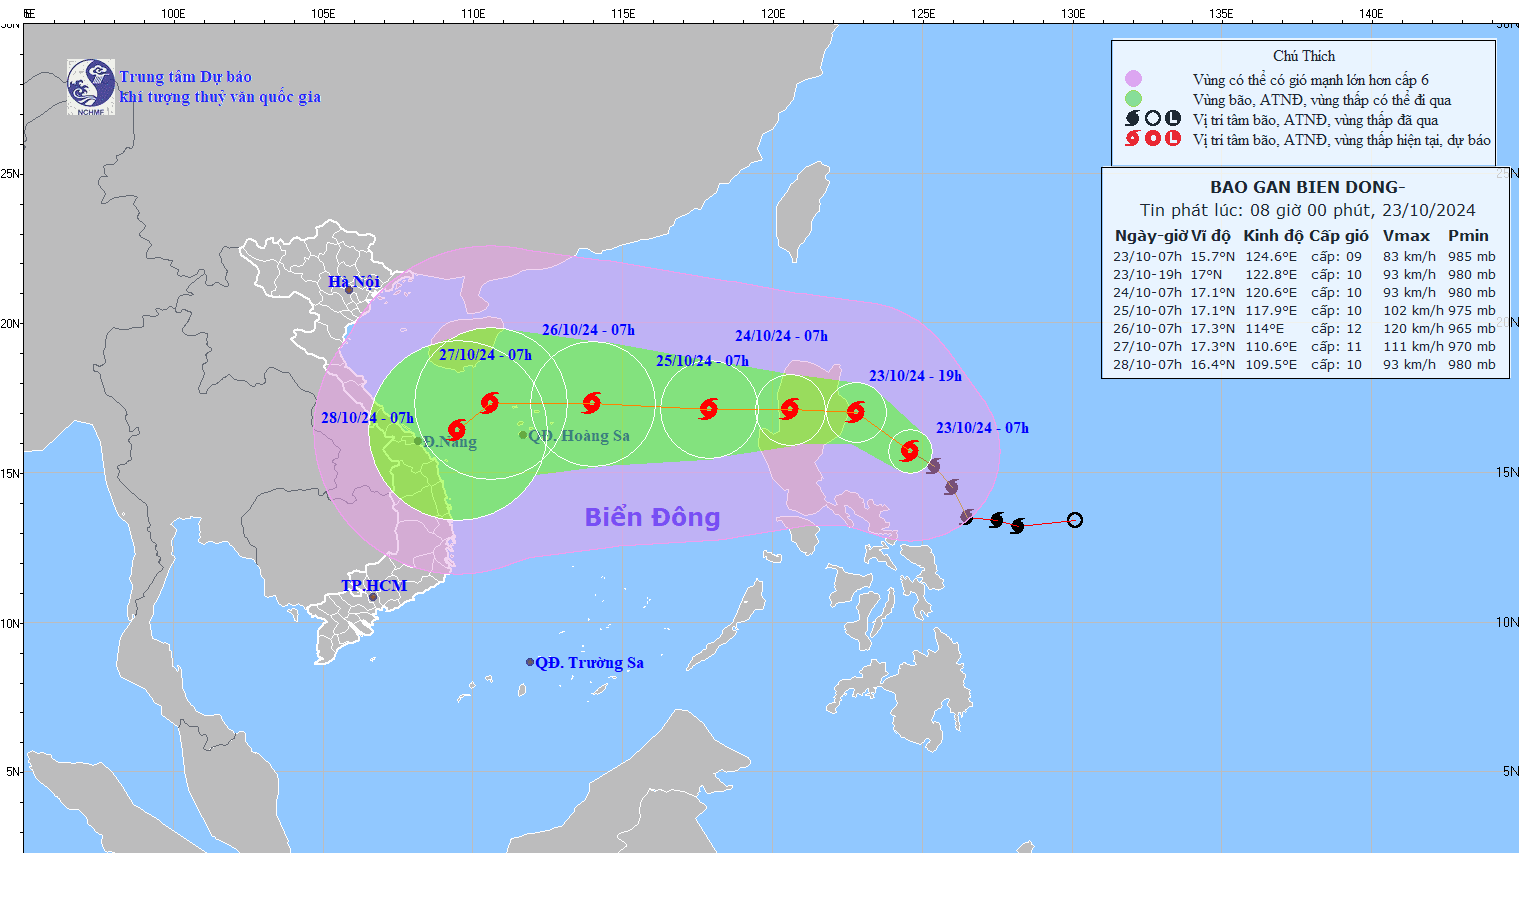Click the black hollow circle in the legend
This screenshot has width=1519, height=919.
(1153, 118)
